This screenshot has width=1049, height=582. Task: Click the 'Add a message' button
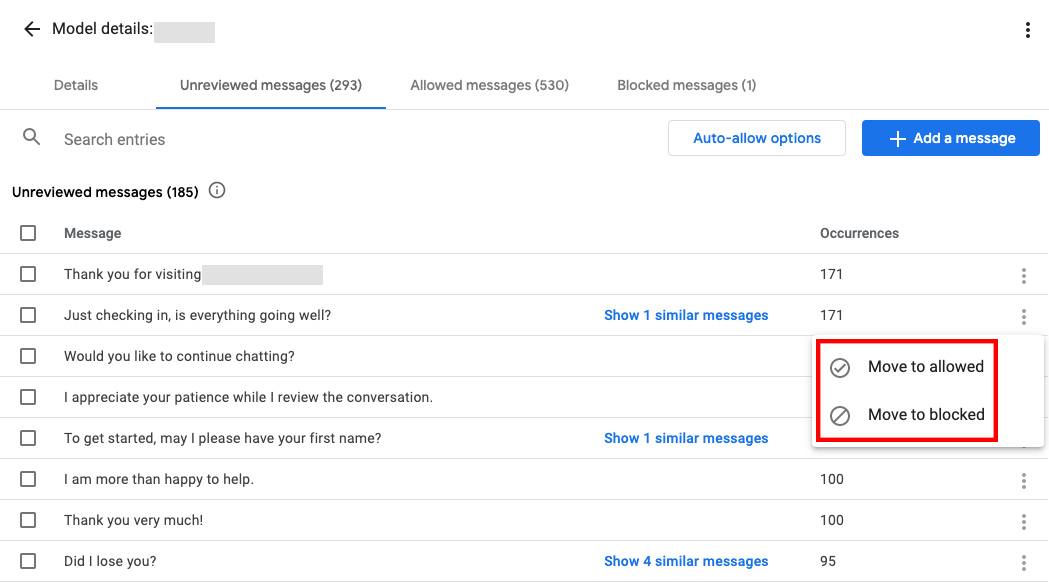(x=950, y=138)
